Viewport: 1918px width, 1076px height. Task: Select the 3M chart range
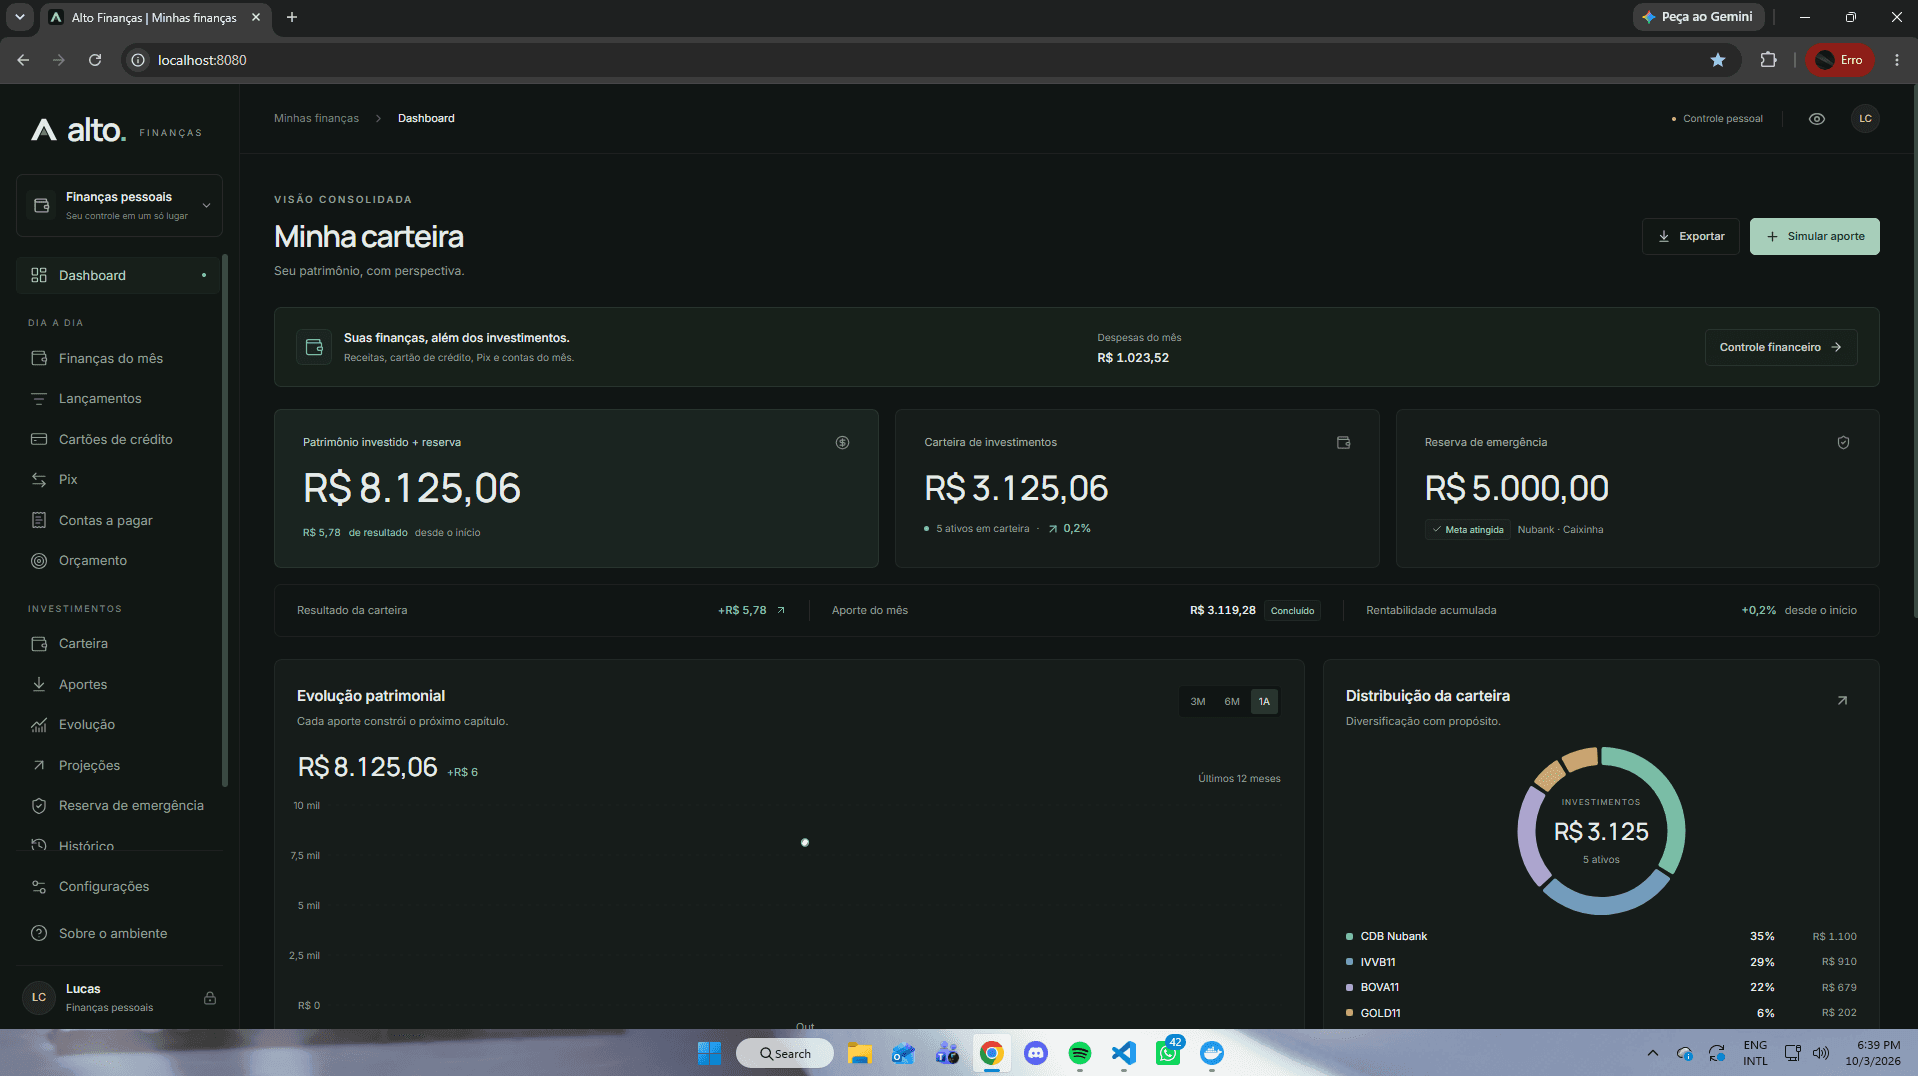pyautogui.click(x=1197, y=701)
